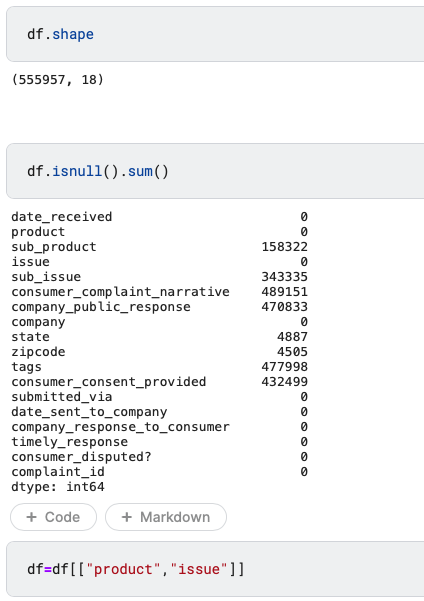
Task: Click the consumer_disputed? output row
Action: [159, 457]
